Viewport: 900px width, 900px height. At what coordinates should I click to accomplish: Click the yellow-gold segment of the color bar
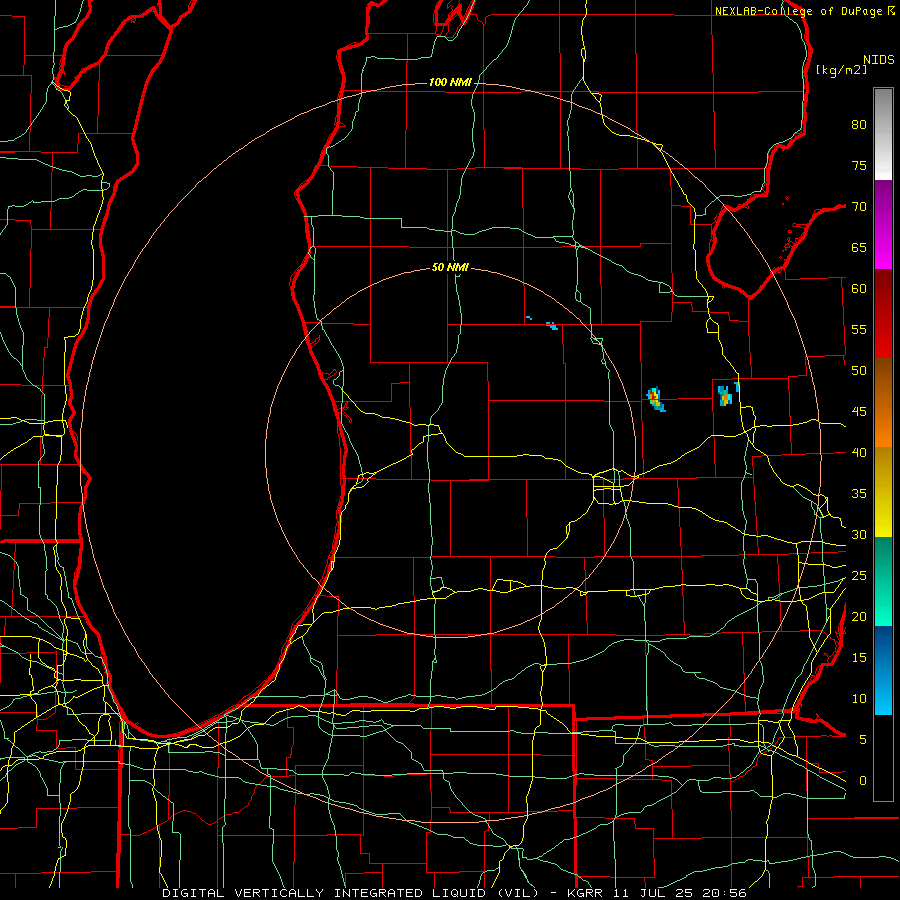(883, 492)
